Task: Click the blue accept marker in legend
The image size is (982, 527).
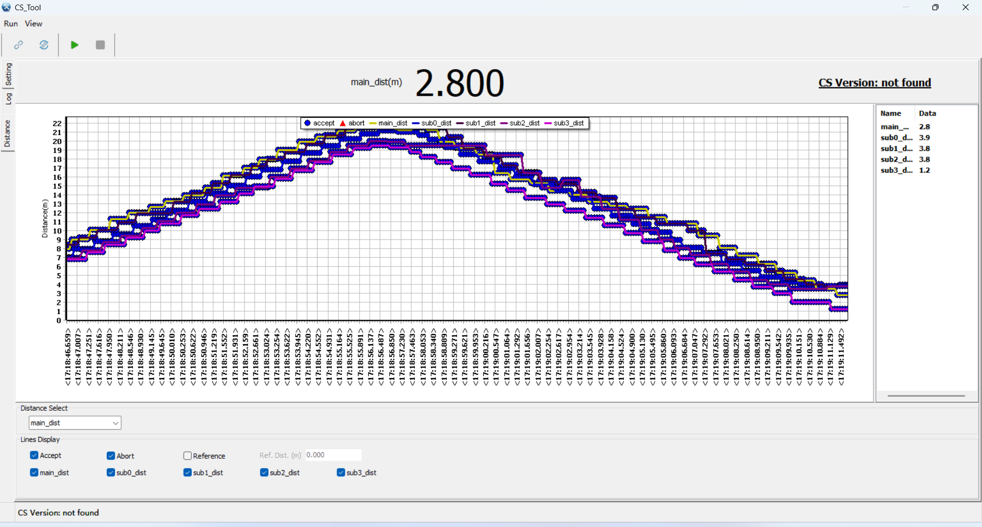Action: (308, 123)
